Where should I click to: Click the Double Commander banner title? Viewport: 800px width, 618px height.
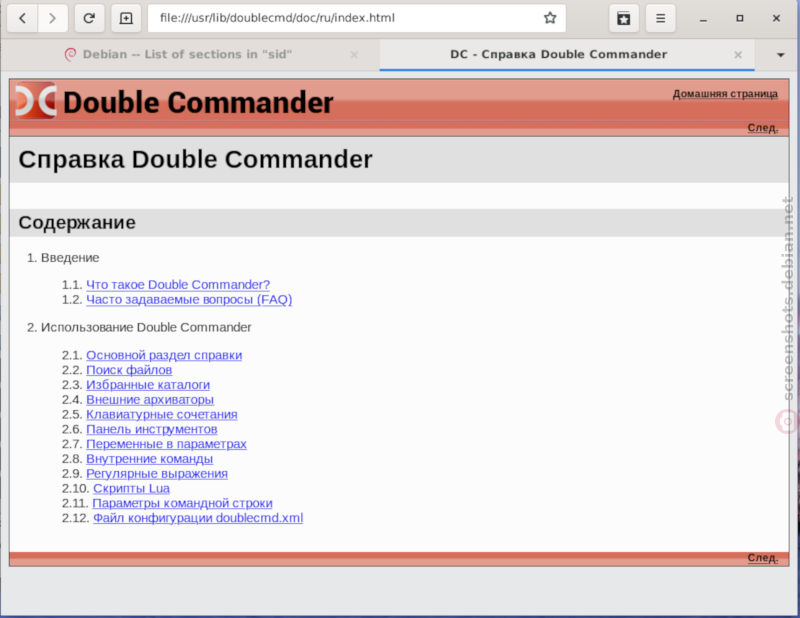(198, 102)
